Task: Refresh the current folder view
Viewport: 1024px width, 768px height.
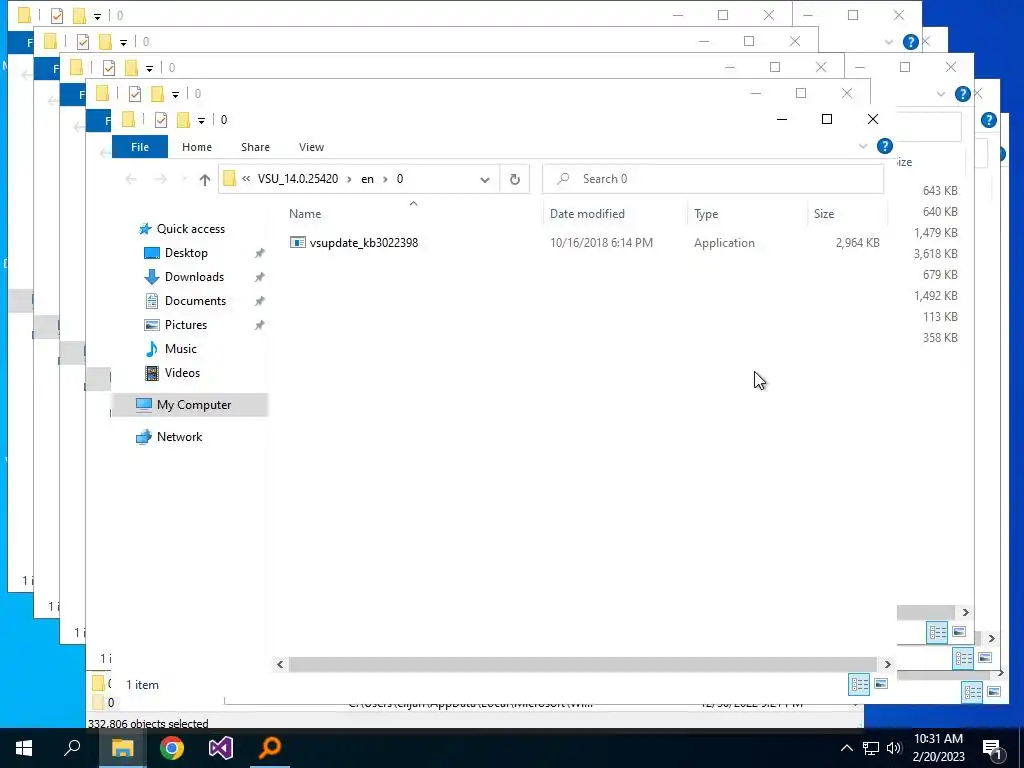Action: 515,179
